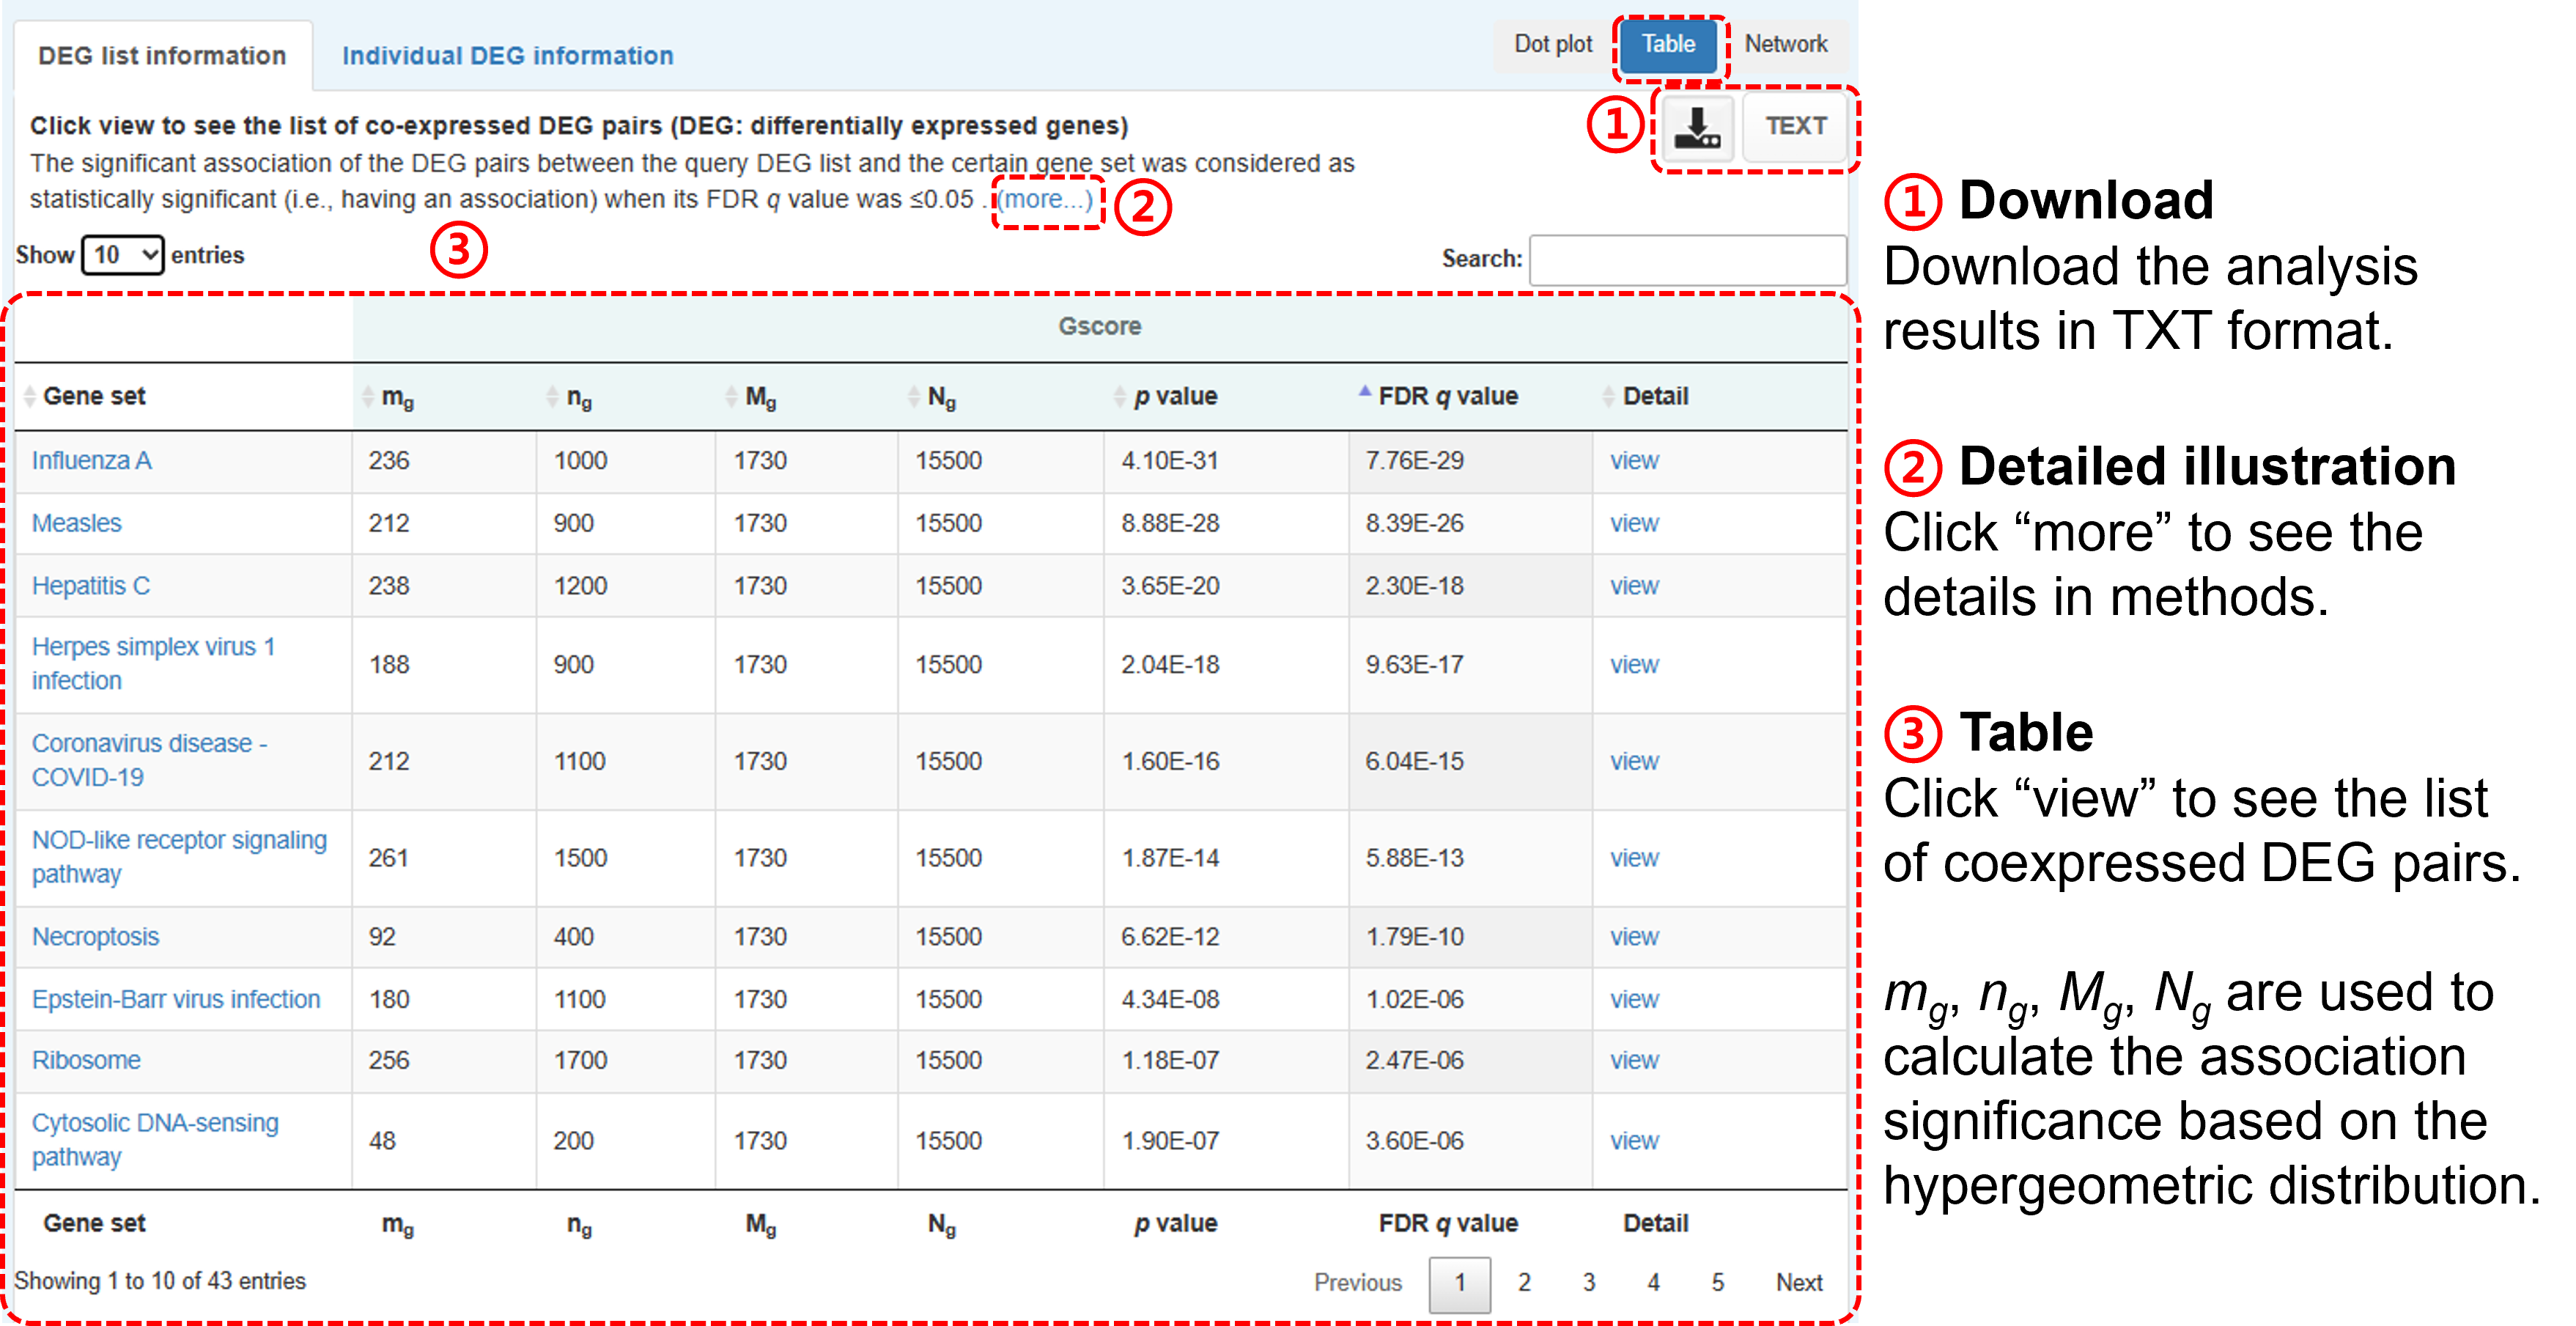This screenshot has width=2576, height=1326.
Task: Go to pagination page 3
Action: 1588,1283
